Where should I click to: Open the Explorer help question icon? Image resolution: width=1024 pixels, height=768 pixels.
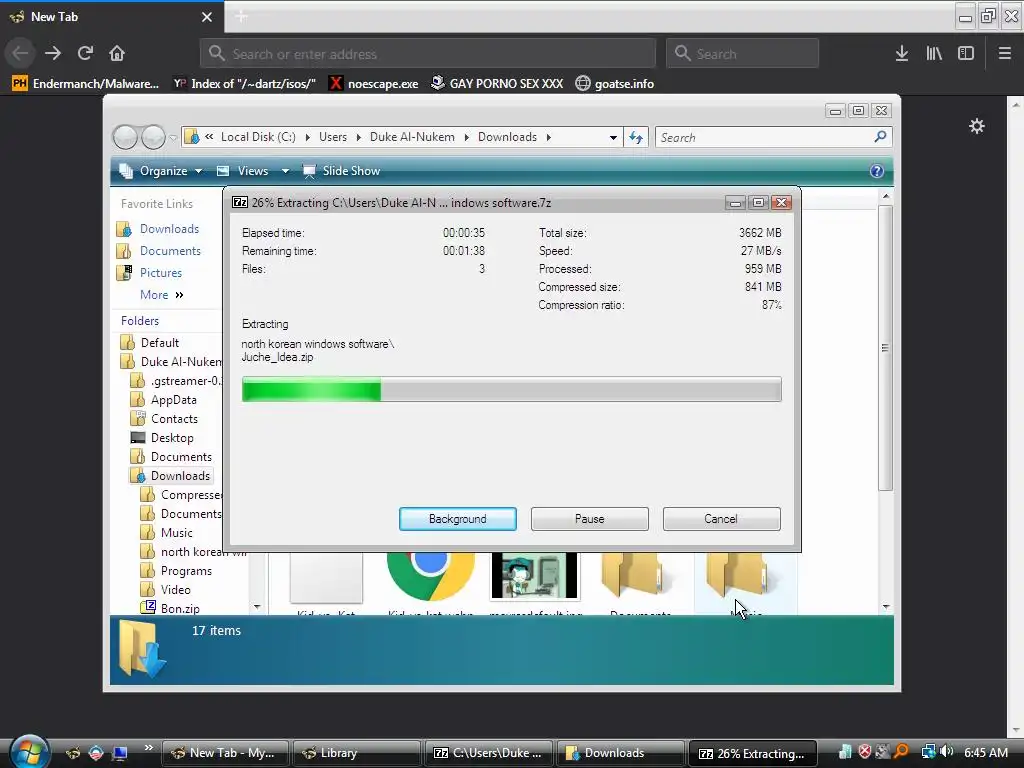point(876,171)
